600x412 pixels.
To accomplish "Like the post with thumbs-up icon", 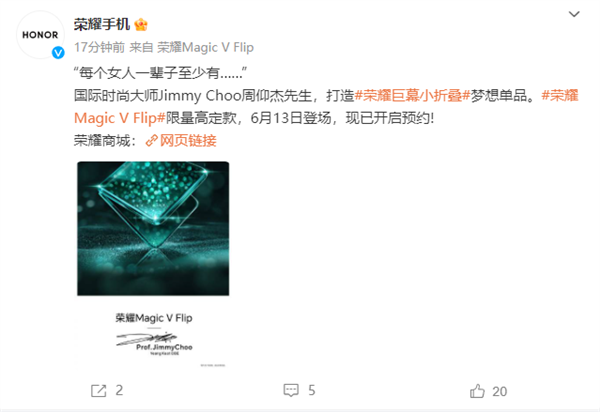I will click(x=477, y=391).
